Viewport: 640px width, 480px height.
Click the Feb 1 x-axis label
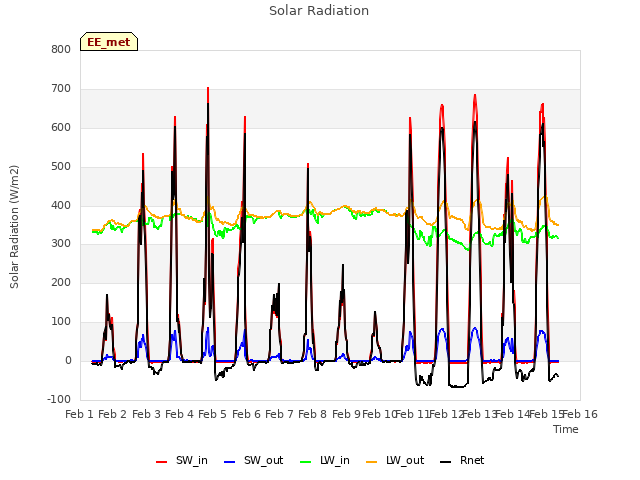[x=80, y=414]
